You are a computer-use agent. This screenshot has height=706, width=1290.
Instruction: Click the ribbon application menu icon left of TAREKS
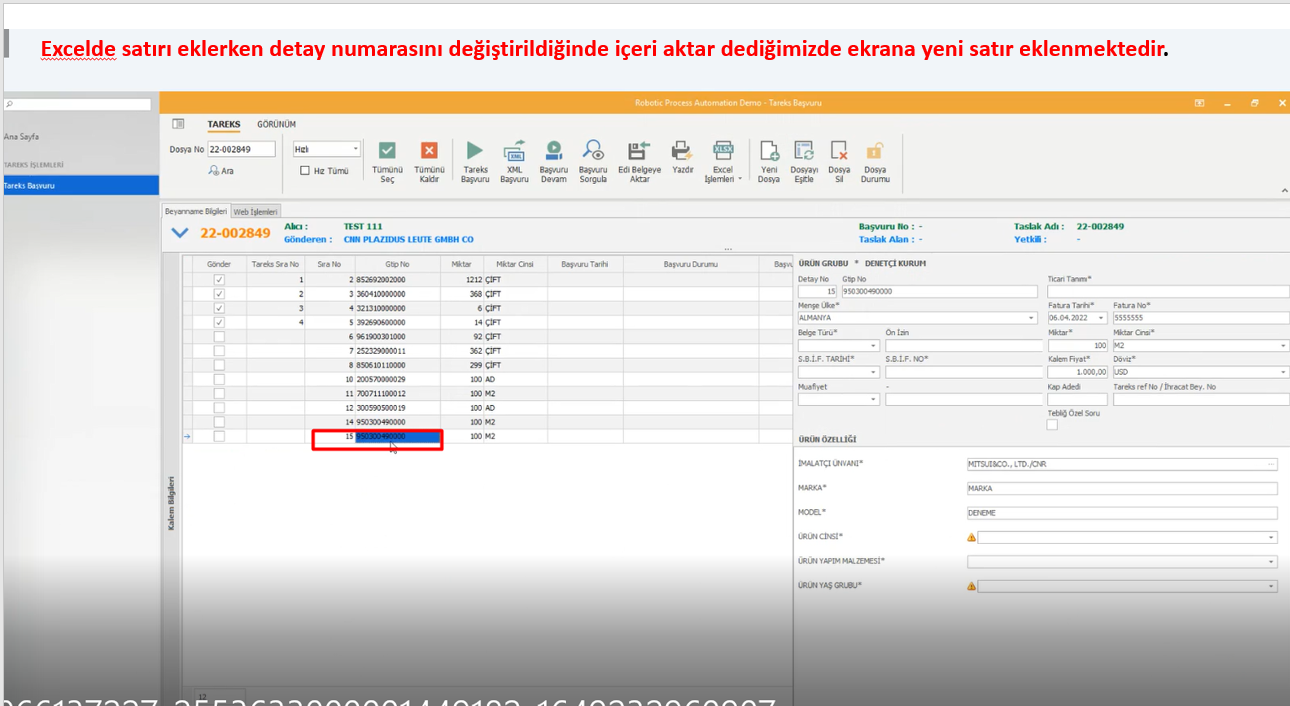(178, 124)
